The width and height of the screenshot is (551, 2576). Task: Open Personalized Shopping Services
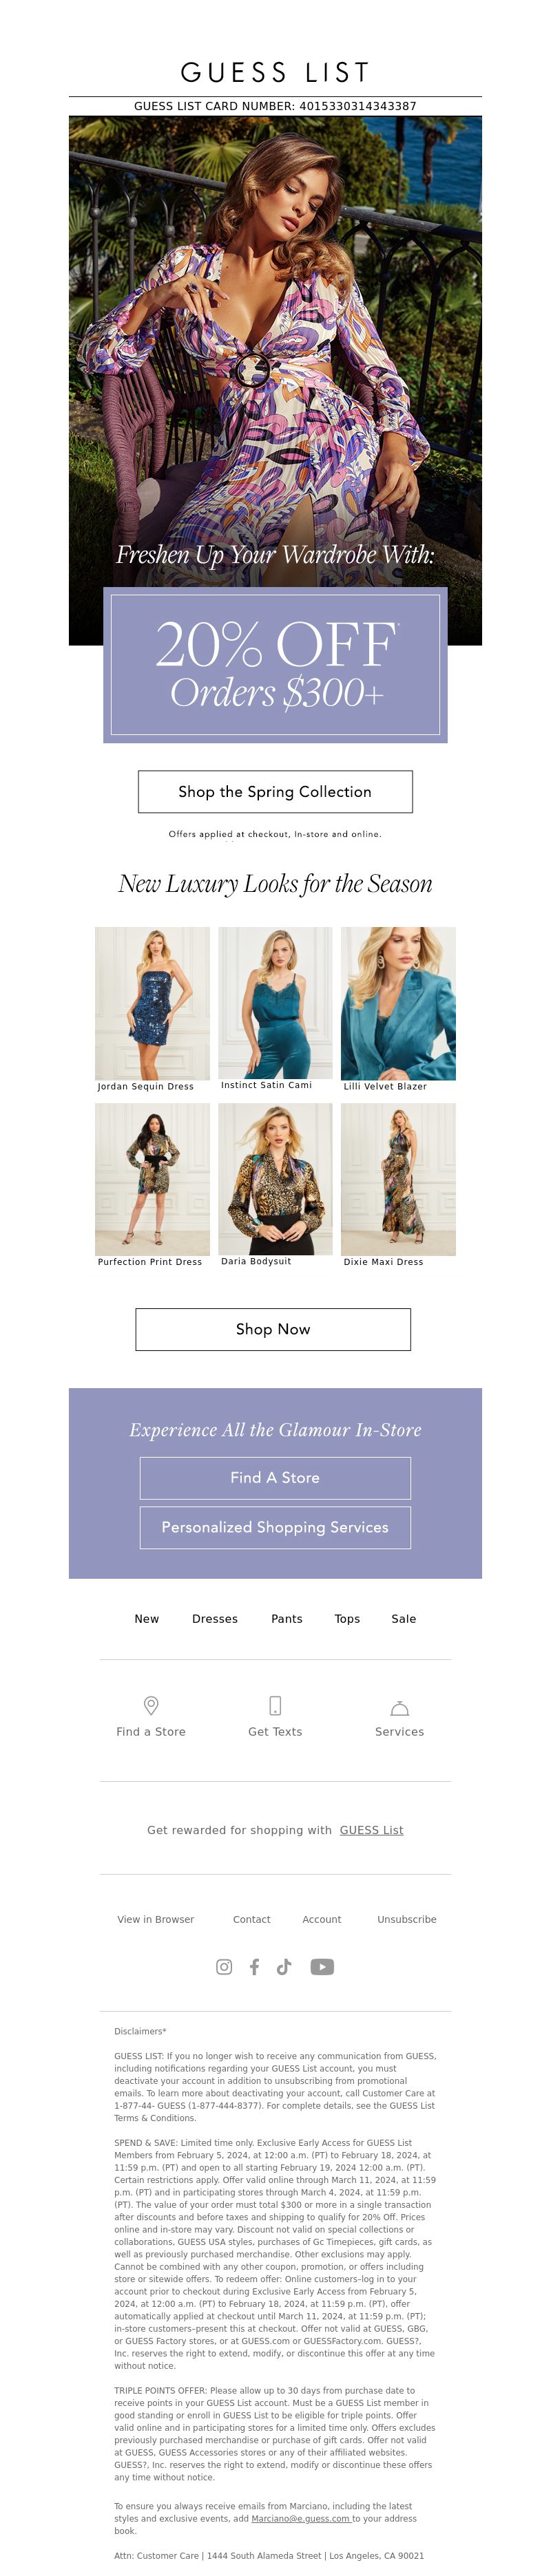pos(275,1527)
